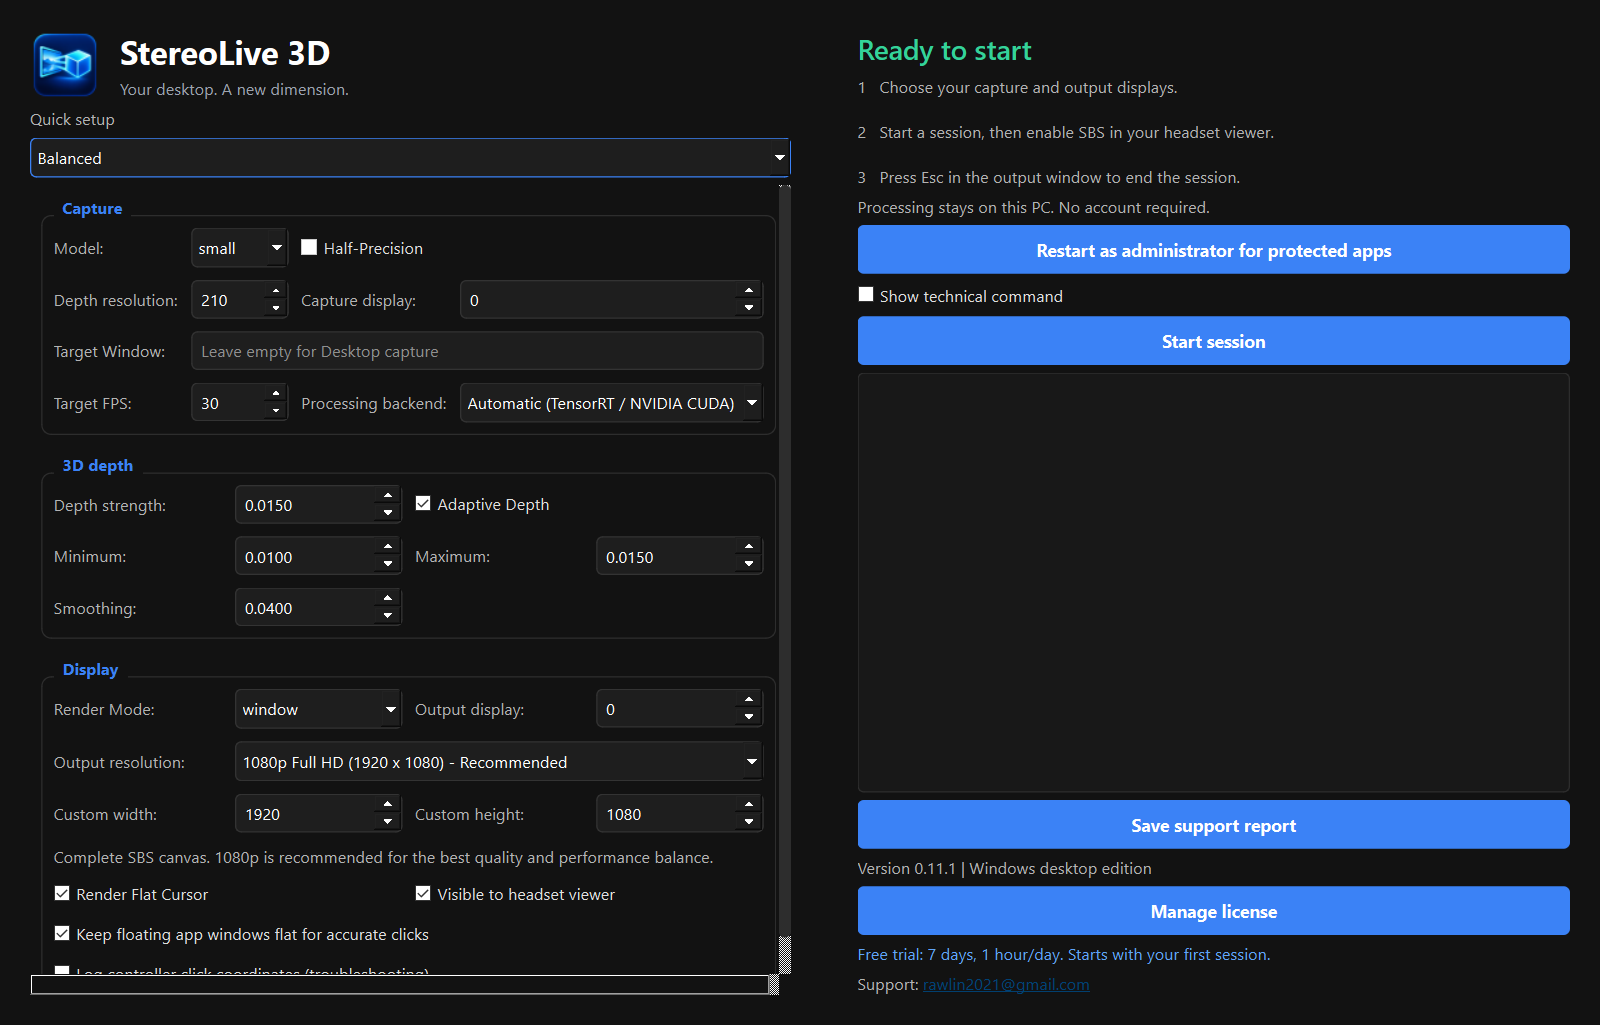Click the Target Window input field
This screenshot has width=1600, height=1025.
[477, 351]
